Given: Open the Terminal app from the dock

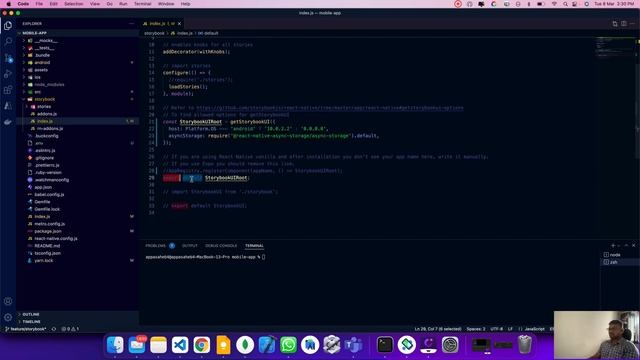Looking at the screenshot, I should [385, 345].
